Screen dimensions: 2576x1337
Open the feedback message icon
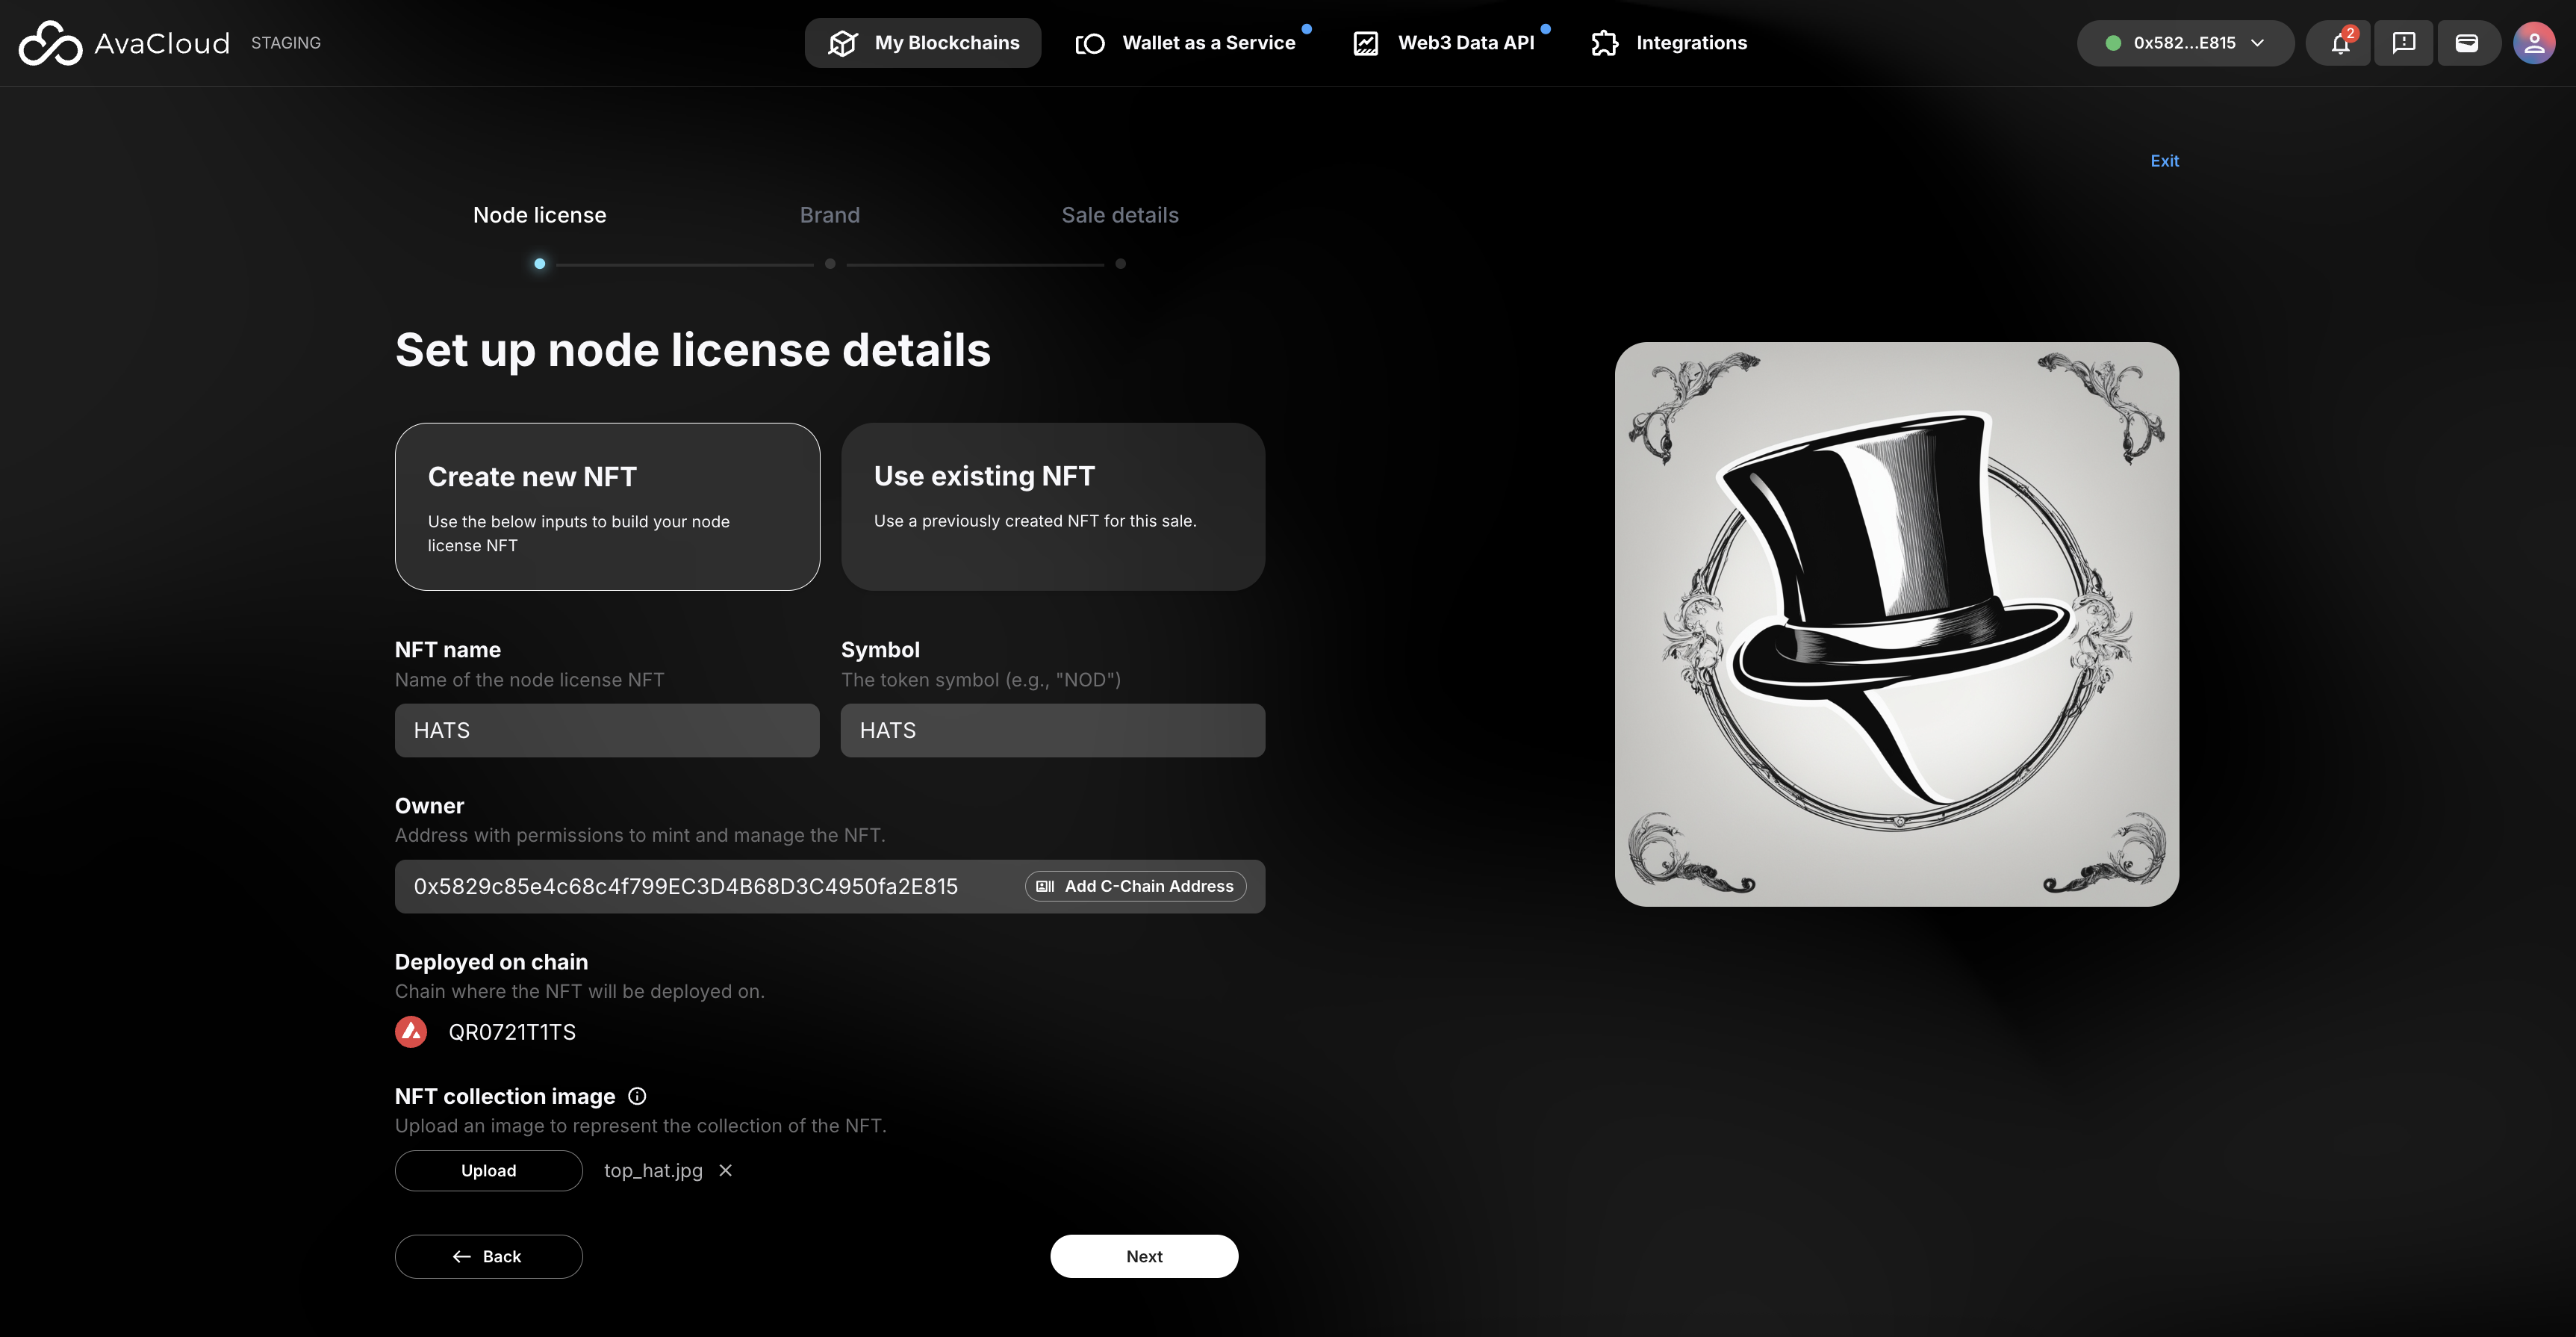pos(2403,43)
